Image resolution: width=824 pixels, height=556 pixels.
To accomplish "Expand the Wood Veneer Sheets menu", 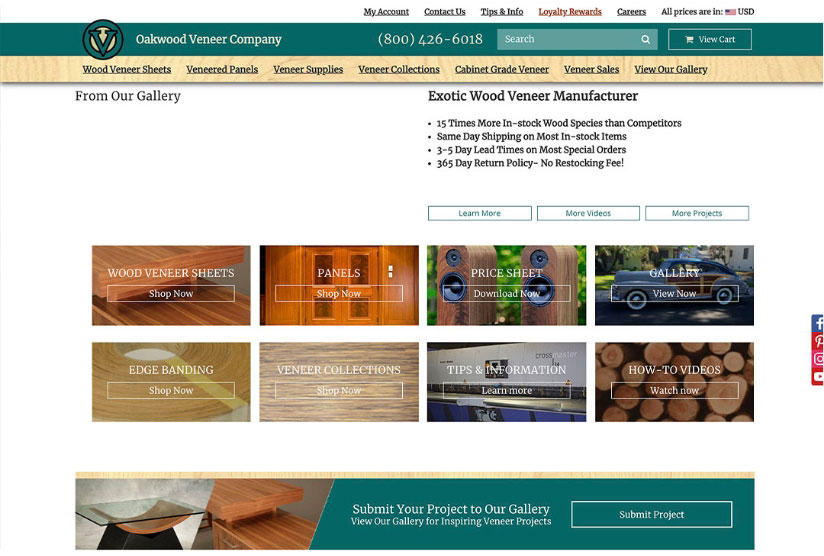I will tap(127, 70).
